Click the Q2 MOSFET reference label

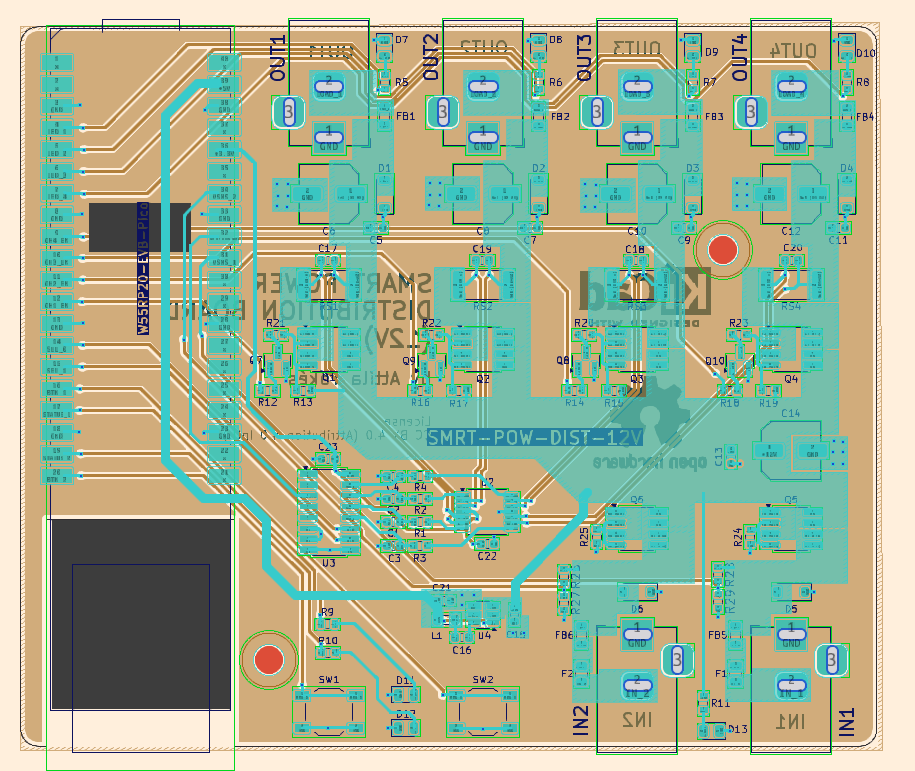click(483, 379)
